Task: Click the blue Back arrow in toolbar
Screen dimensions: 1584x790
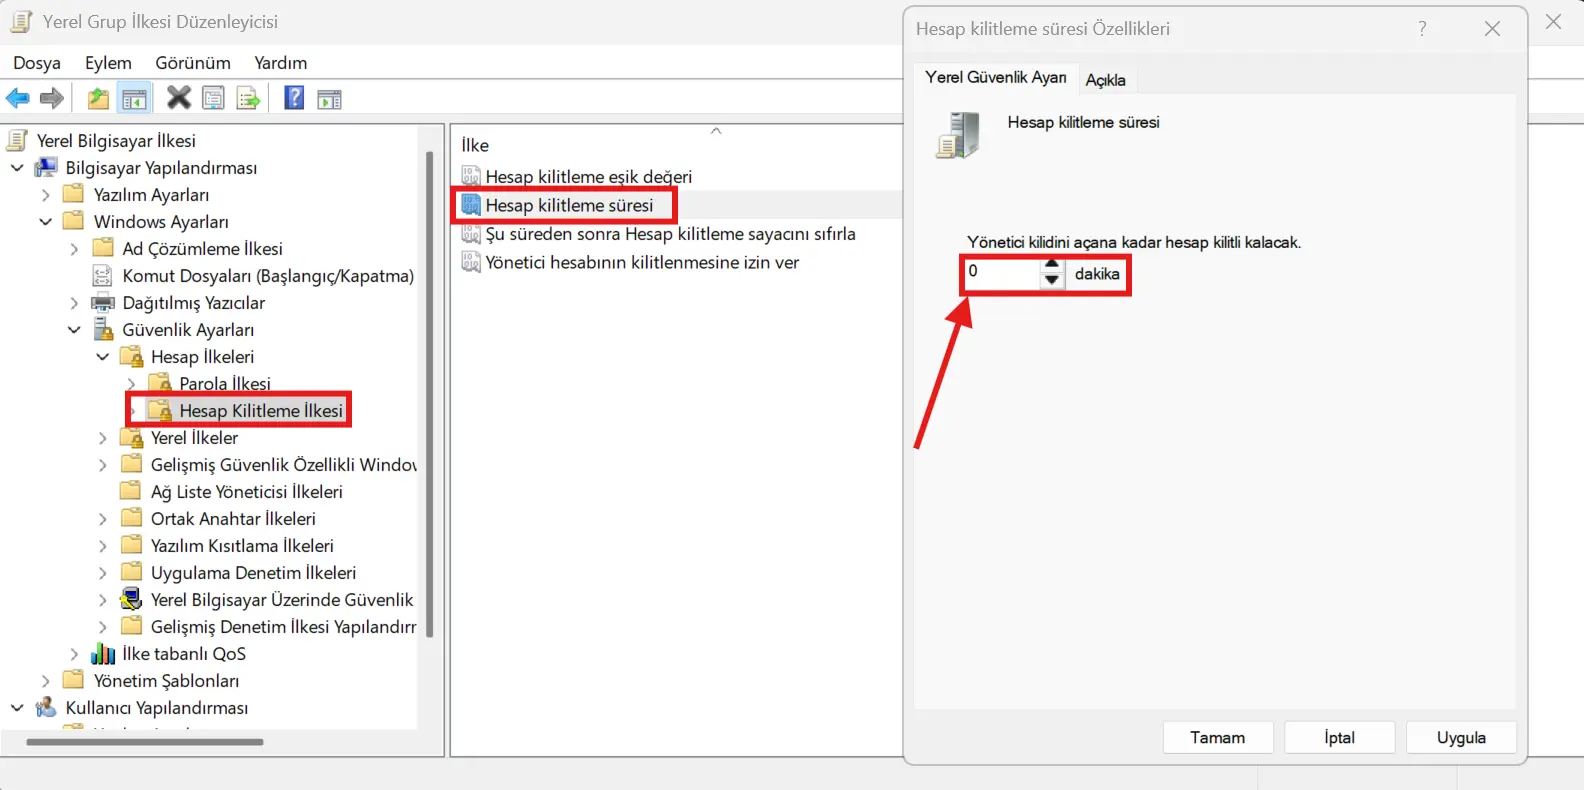Action: point(18,98)
